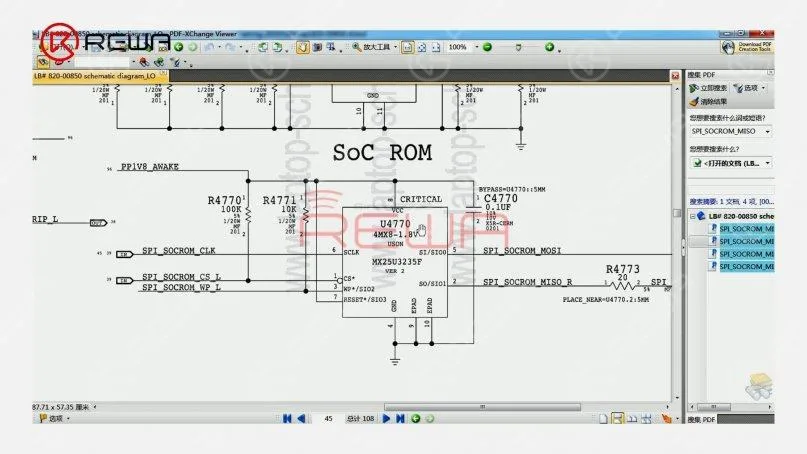This screenshot has height=454, width=807.
Task: Open the 选项 options dropdown in search panel
Action: tap(748, 88)
